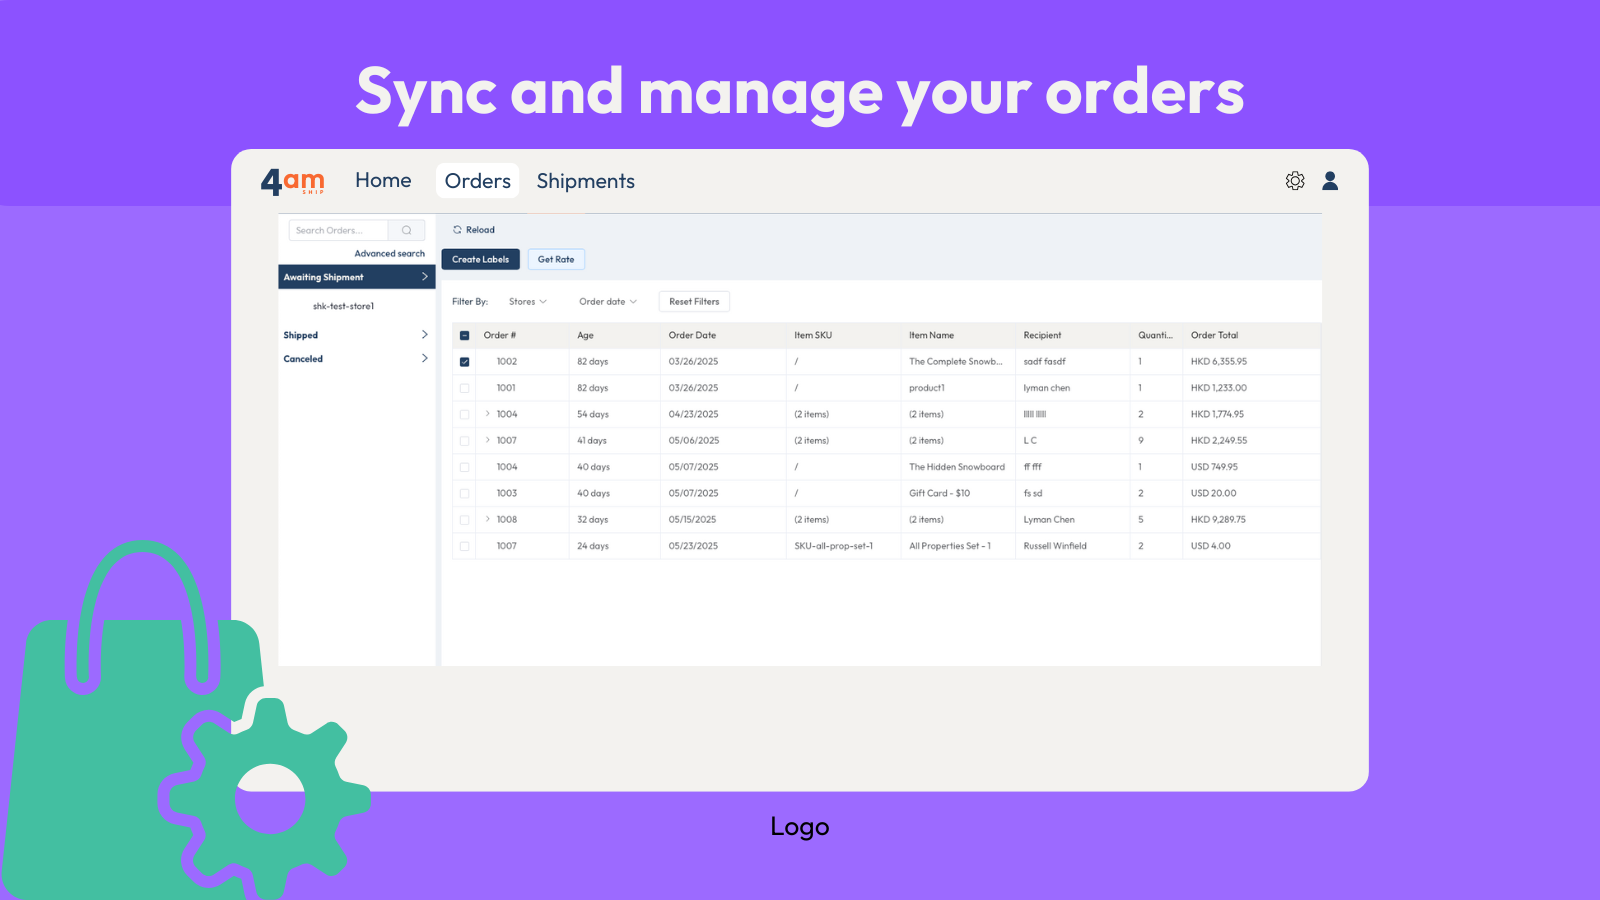Select the Orders tab

[477, 181]
